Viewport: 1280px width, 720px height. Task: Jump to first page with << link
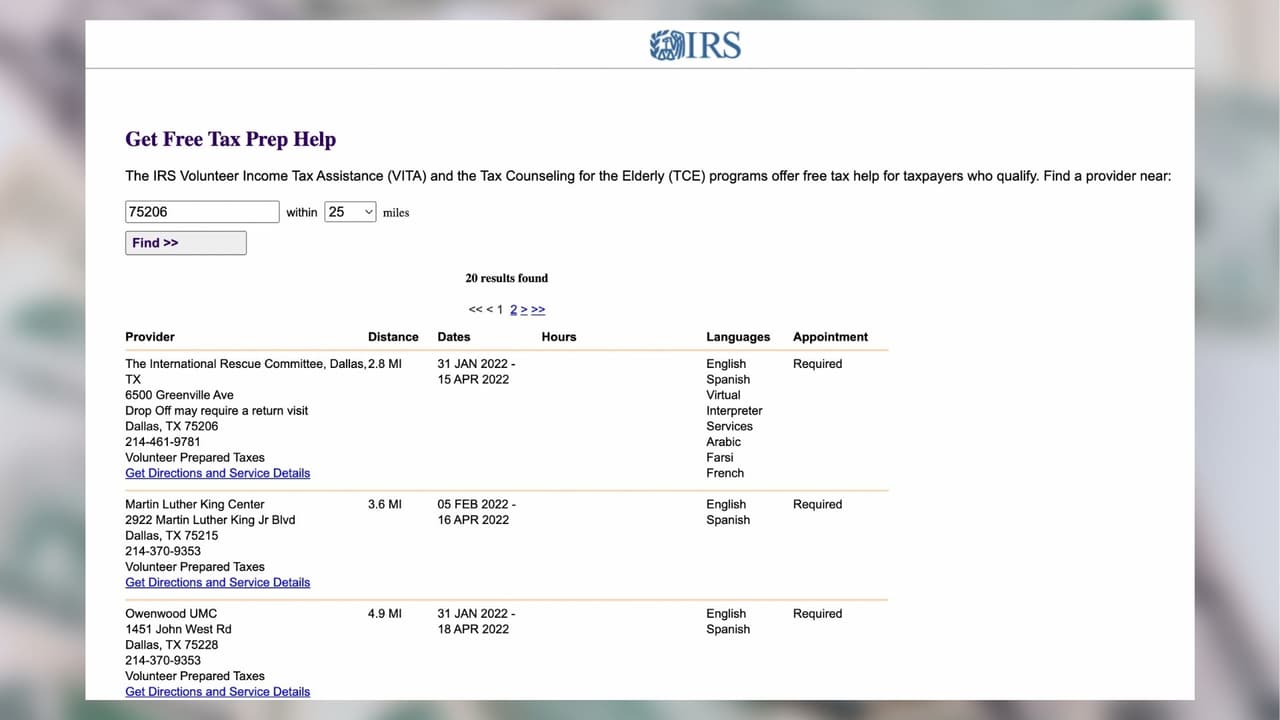(476, 309)
